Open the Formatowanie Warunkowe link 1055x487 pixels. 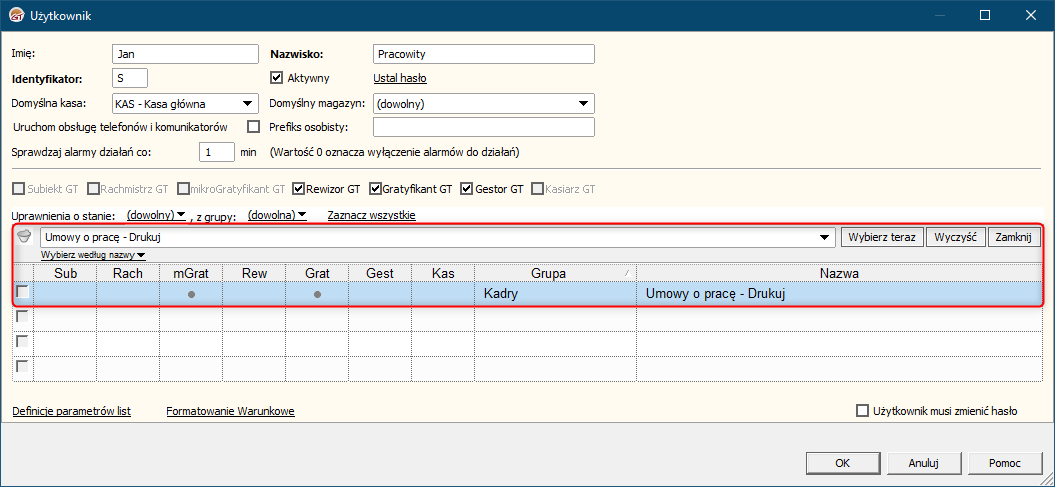[230, 411]
